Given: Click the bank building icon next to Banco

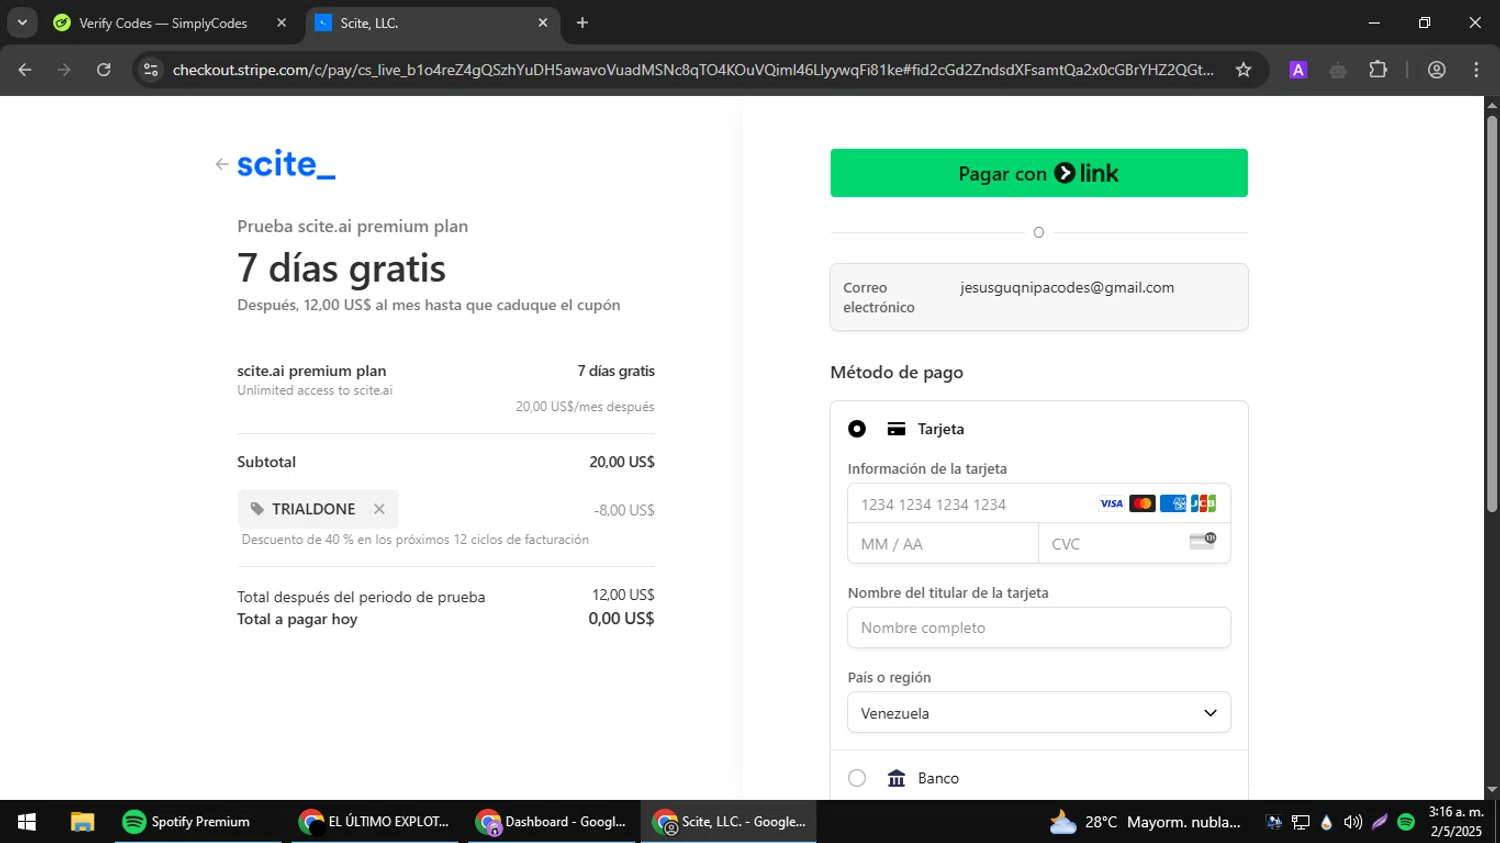Looking at the screenshot, I should [896, 778].
